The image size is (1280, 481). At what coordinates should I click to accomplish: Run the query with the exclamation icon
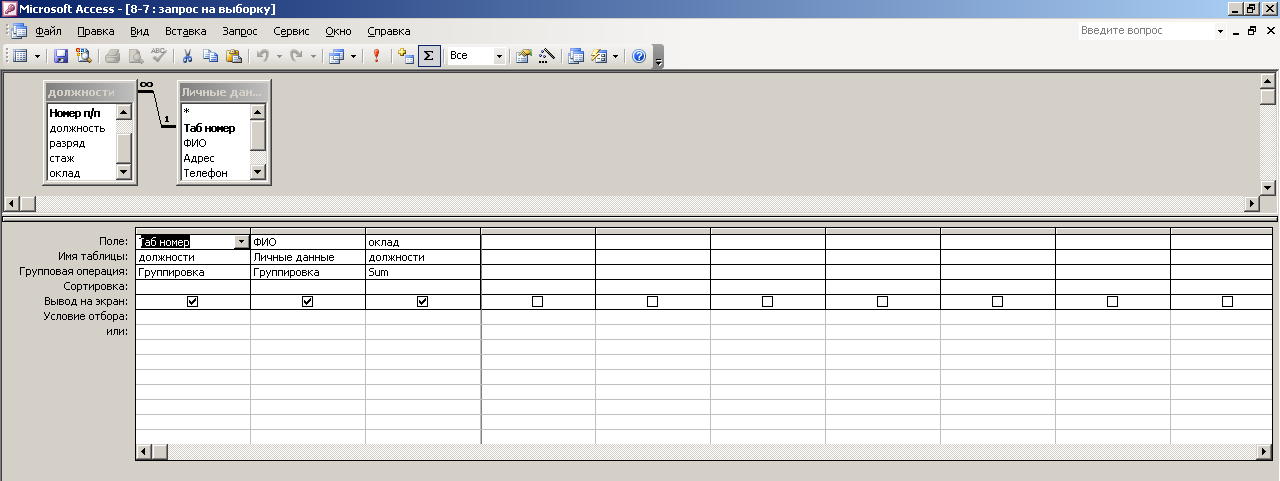point(376,56)
